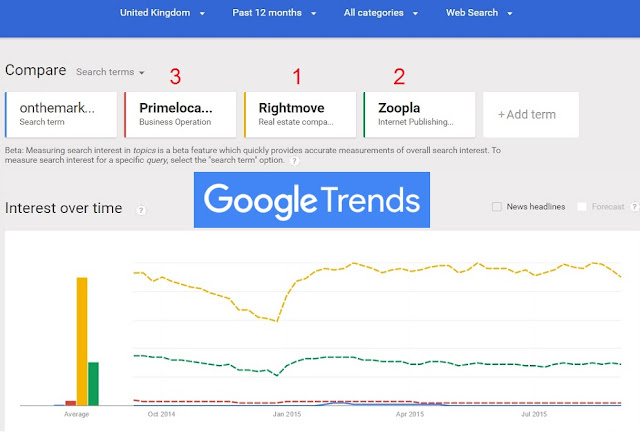Click the help icon next to Forecast
This screenshot has width=640, height=439.
[634, 207]
